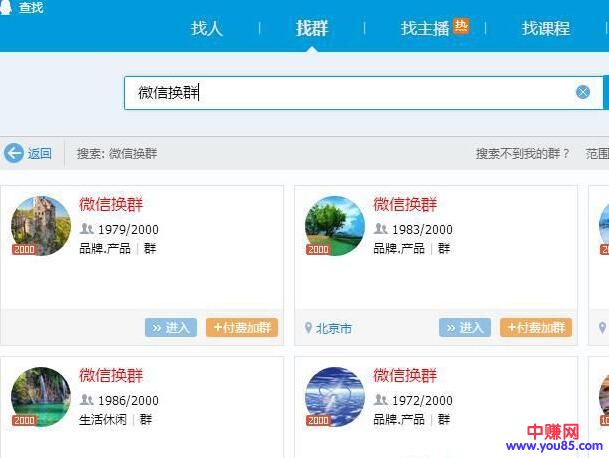609x458 pixels.
Task: Open the tree avatar group thumbnail
Action: (334, 225)
